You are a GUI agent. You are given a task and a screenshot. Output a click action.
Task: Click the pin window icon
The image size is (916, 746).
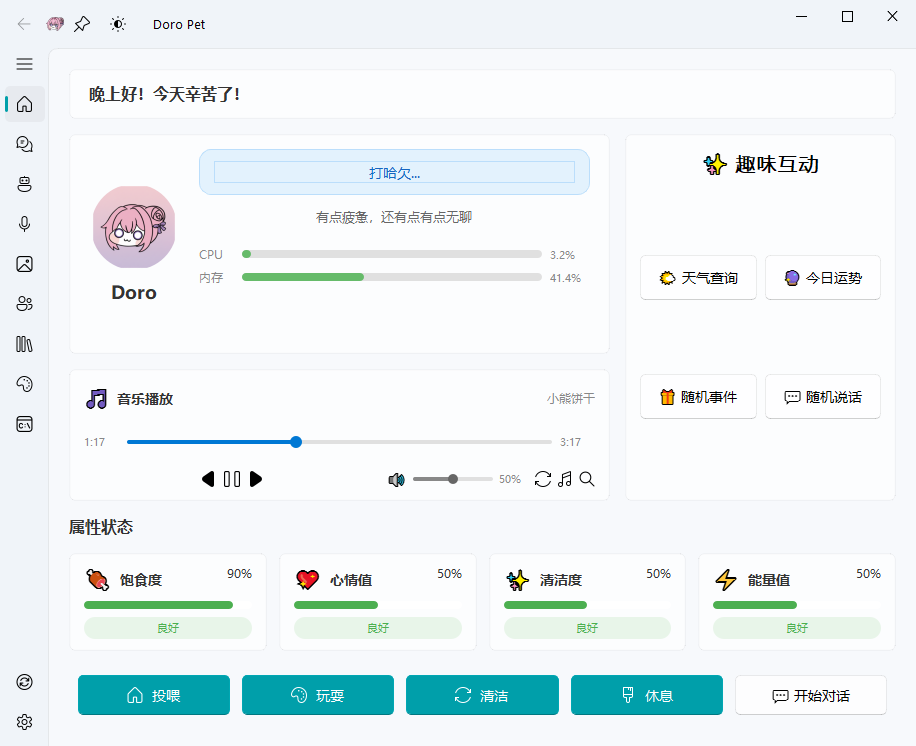[x=82, y=24]
